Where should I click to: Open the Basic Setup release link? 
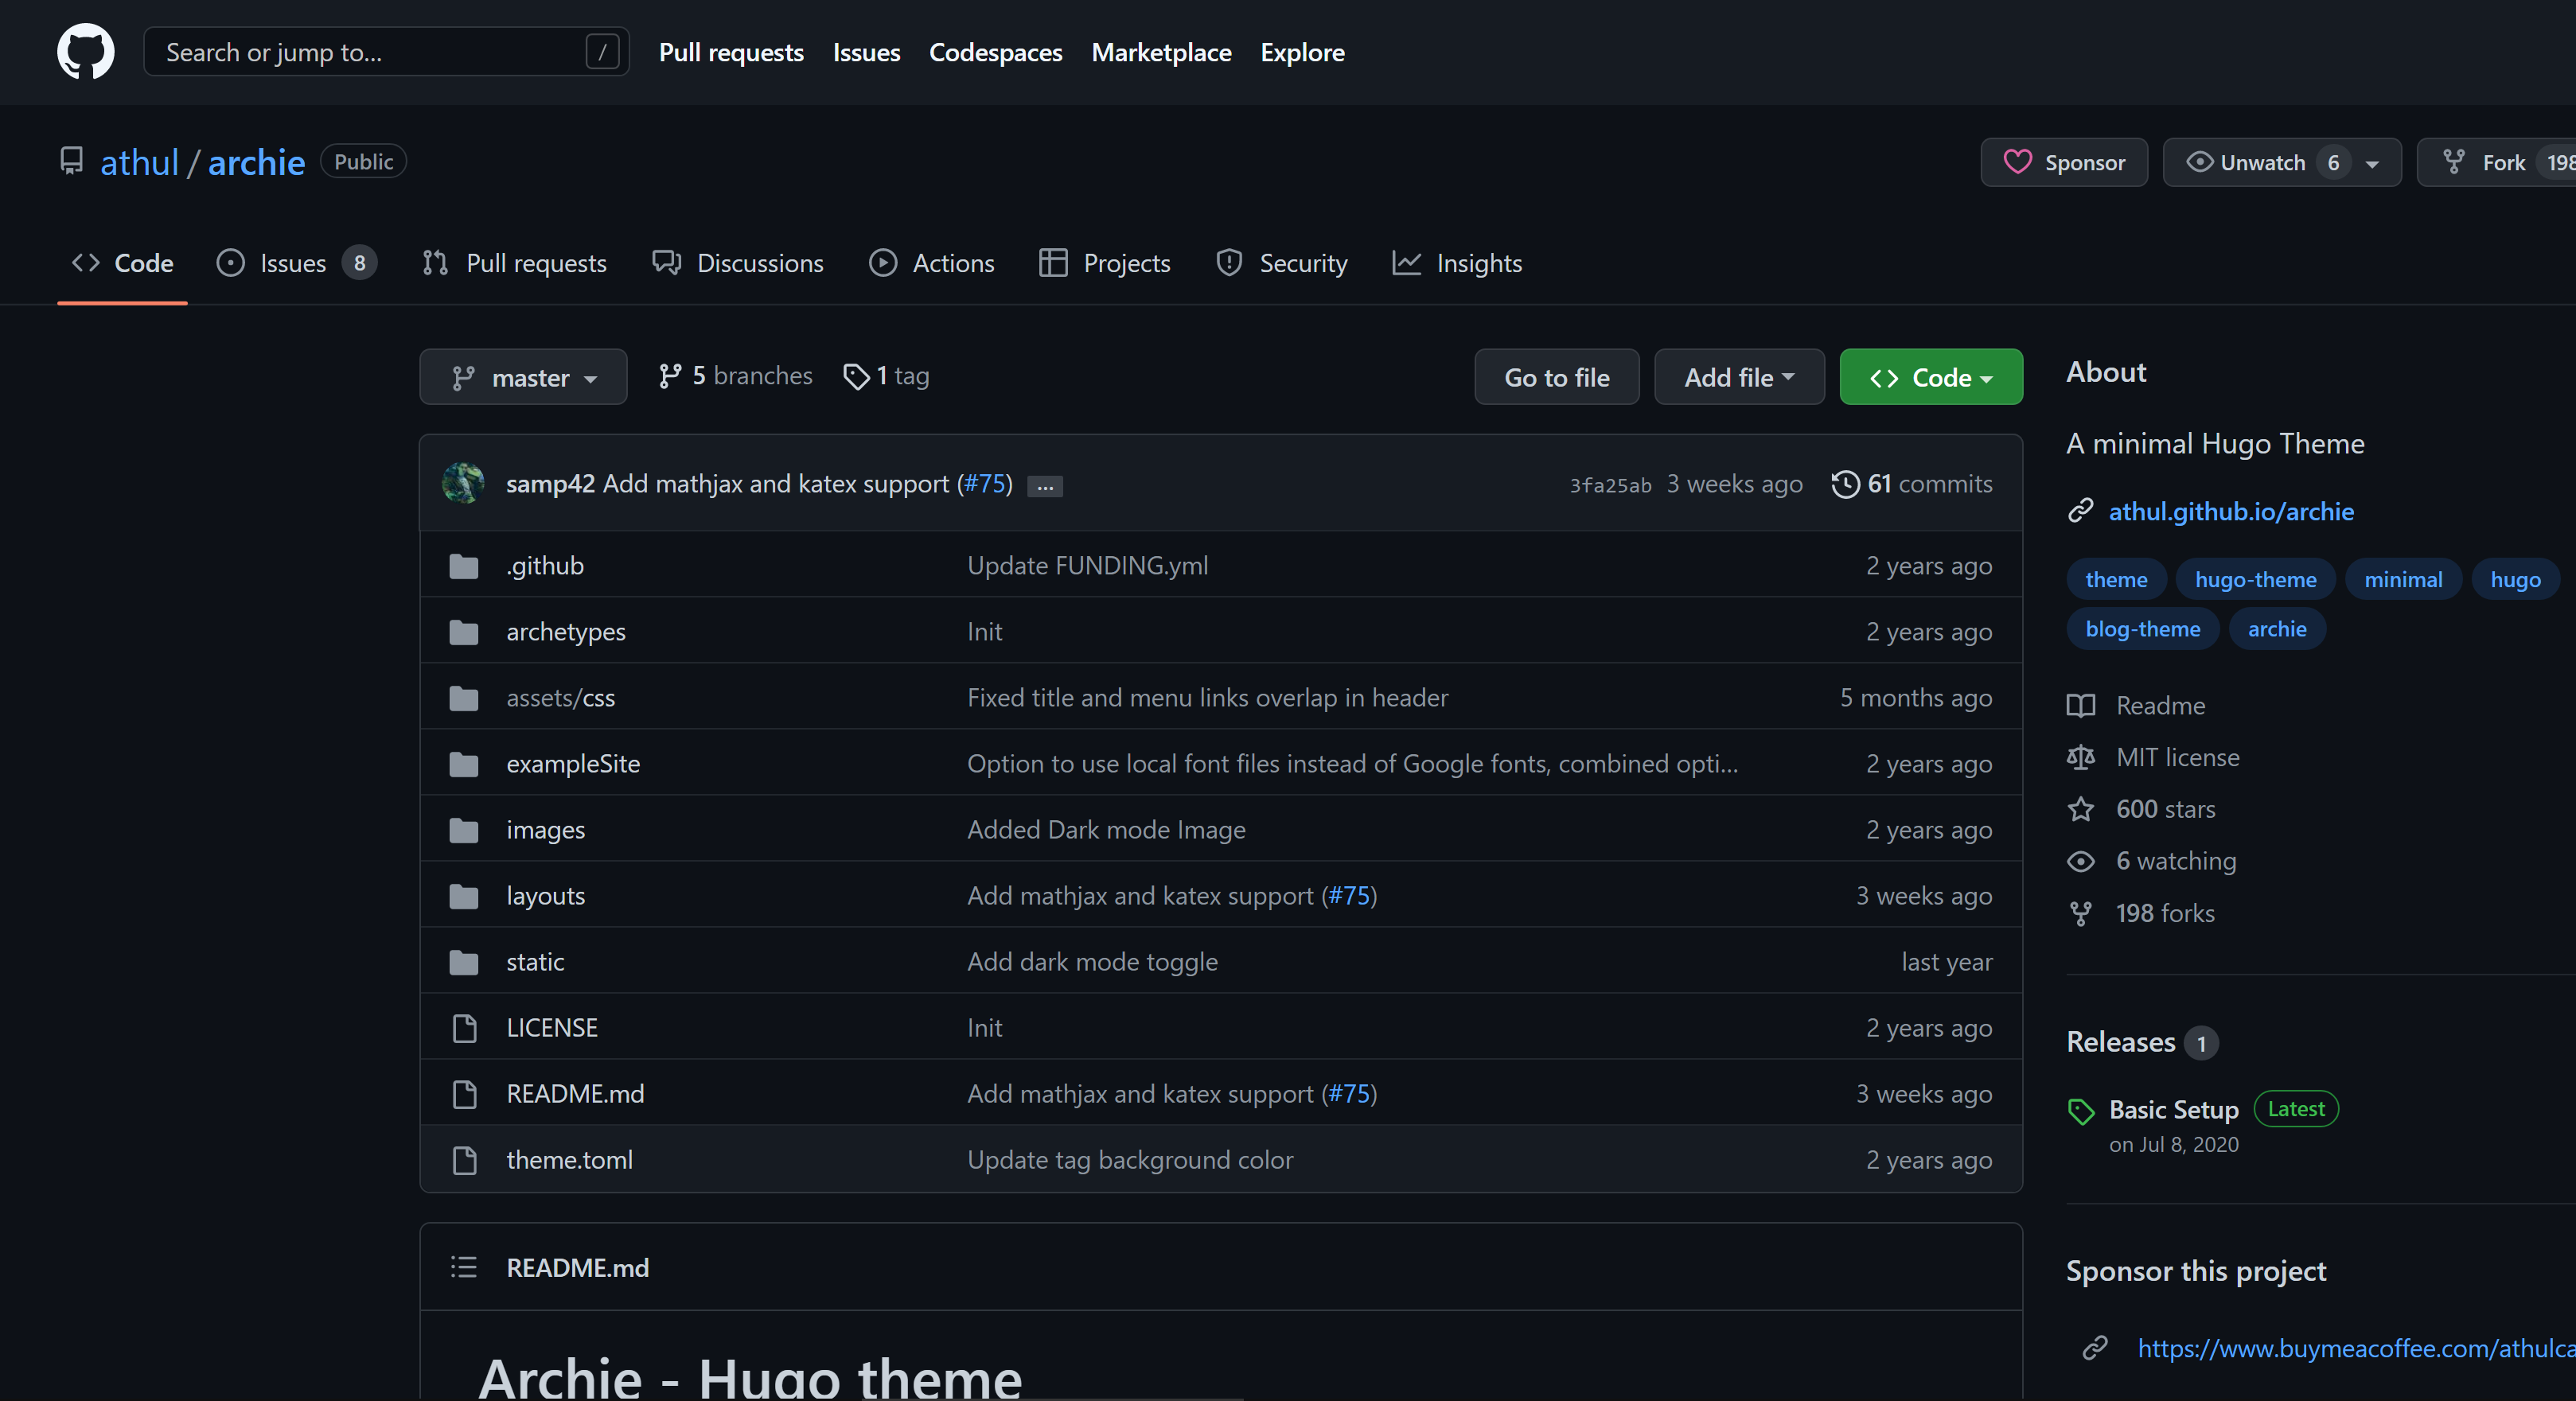click(x=2173, y=1110)
